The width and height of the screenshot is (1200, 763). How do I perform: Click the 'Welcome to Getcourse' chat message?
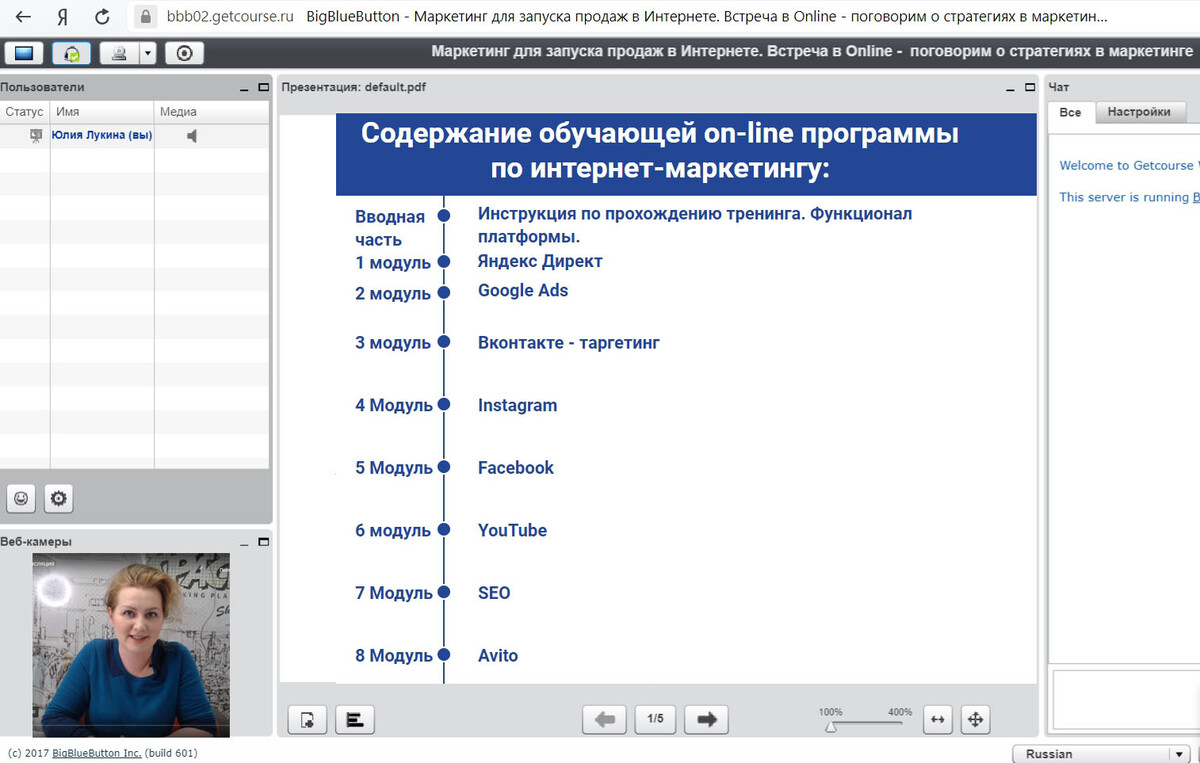point(1129,166)
